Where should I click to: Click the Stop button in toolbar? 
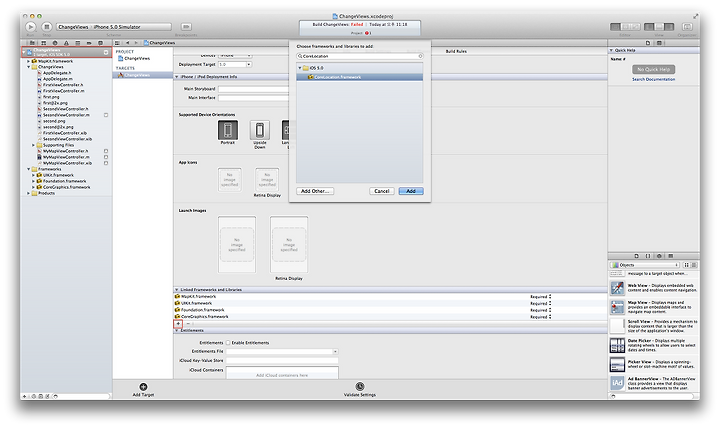pyautogui.click(x=46, y=27)
